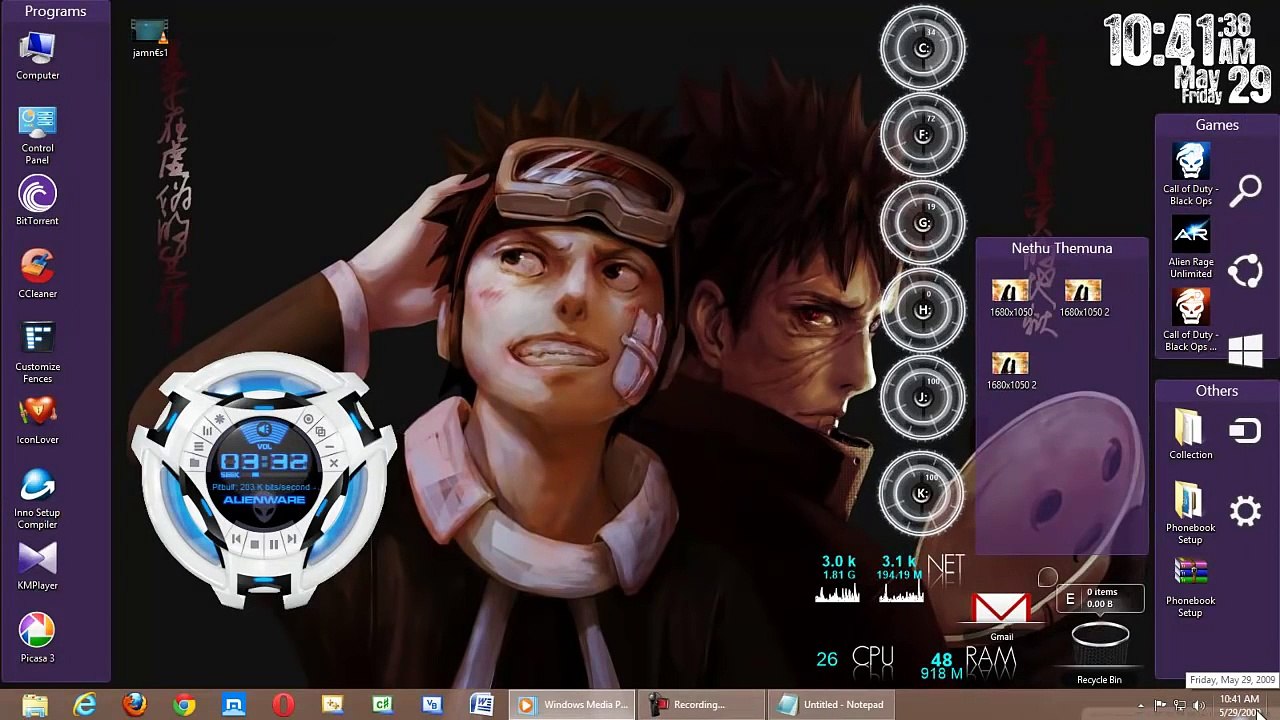Click the volume speaker icon in system tray
Screen dimensions: 1280x720
click(x=1199, y=706)
